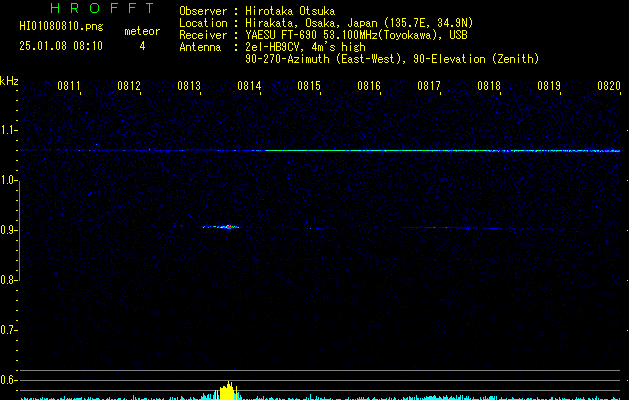Click the 0.9 kHz frequency tick label
Image resolution: width=629 pixels, height=400 pixels.
point(9,230)
